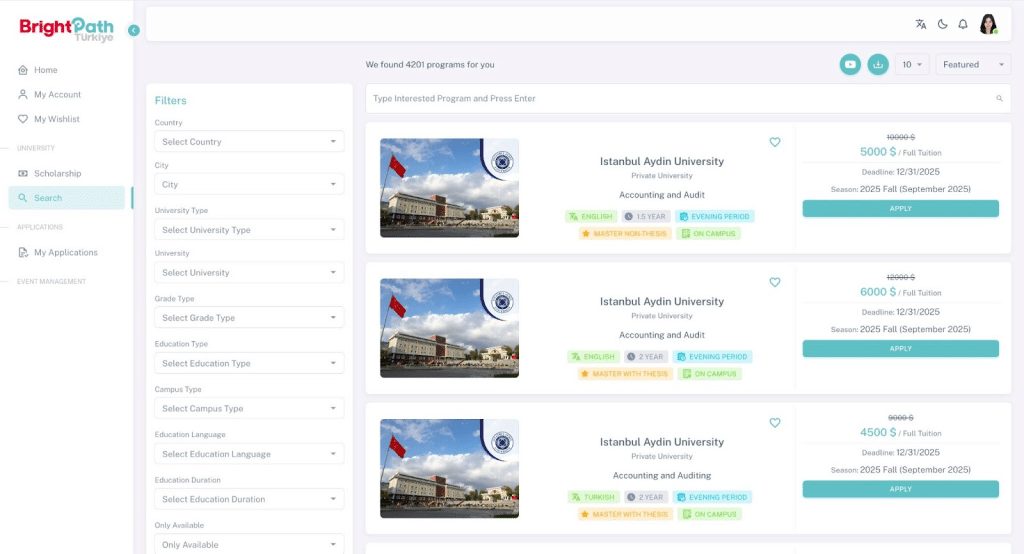Open the user profile avatar
This screenshot has height=554, width=1024.
[x=988, y=24]
